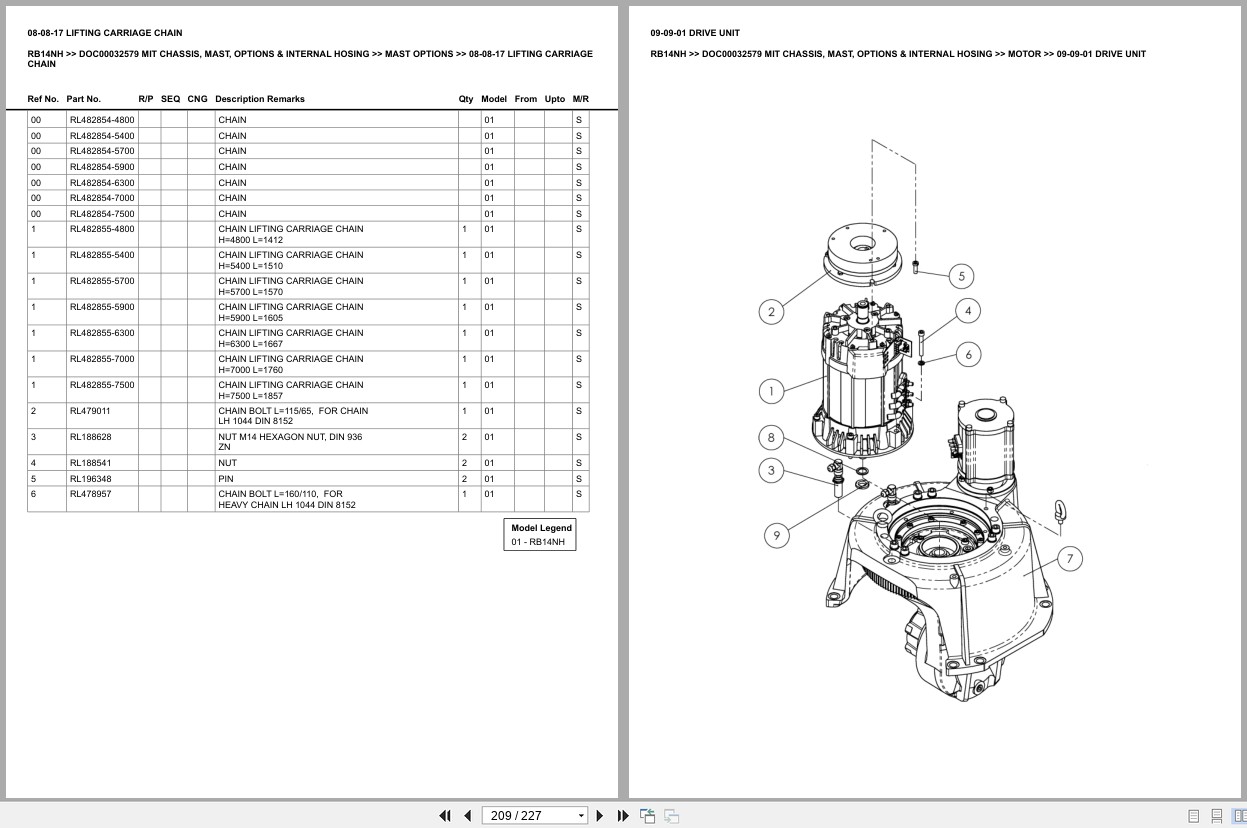Click callout balloon 2 on the brake disc
1247x828 pixels.
point(771,311)
